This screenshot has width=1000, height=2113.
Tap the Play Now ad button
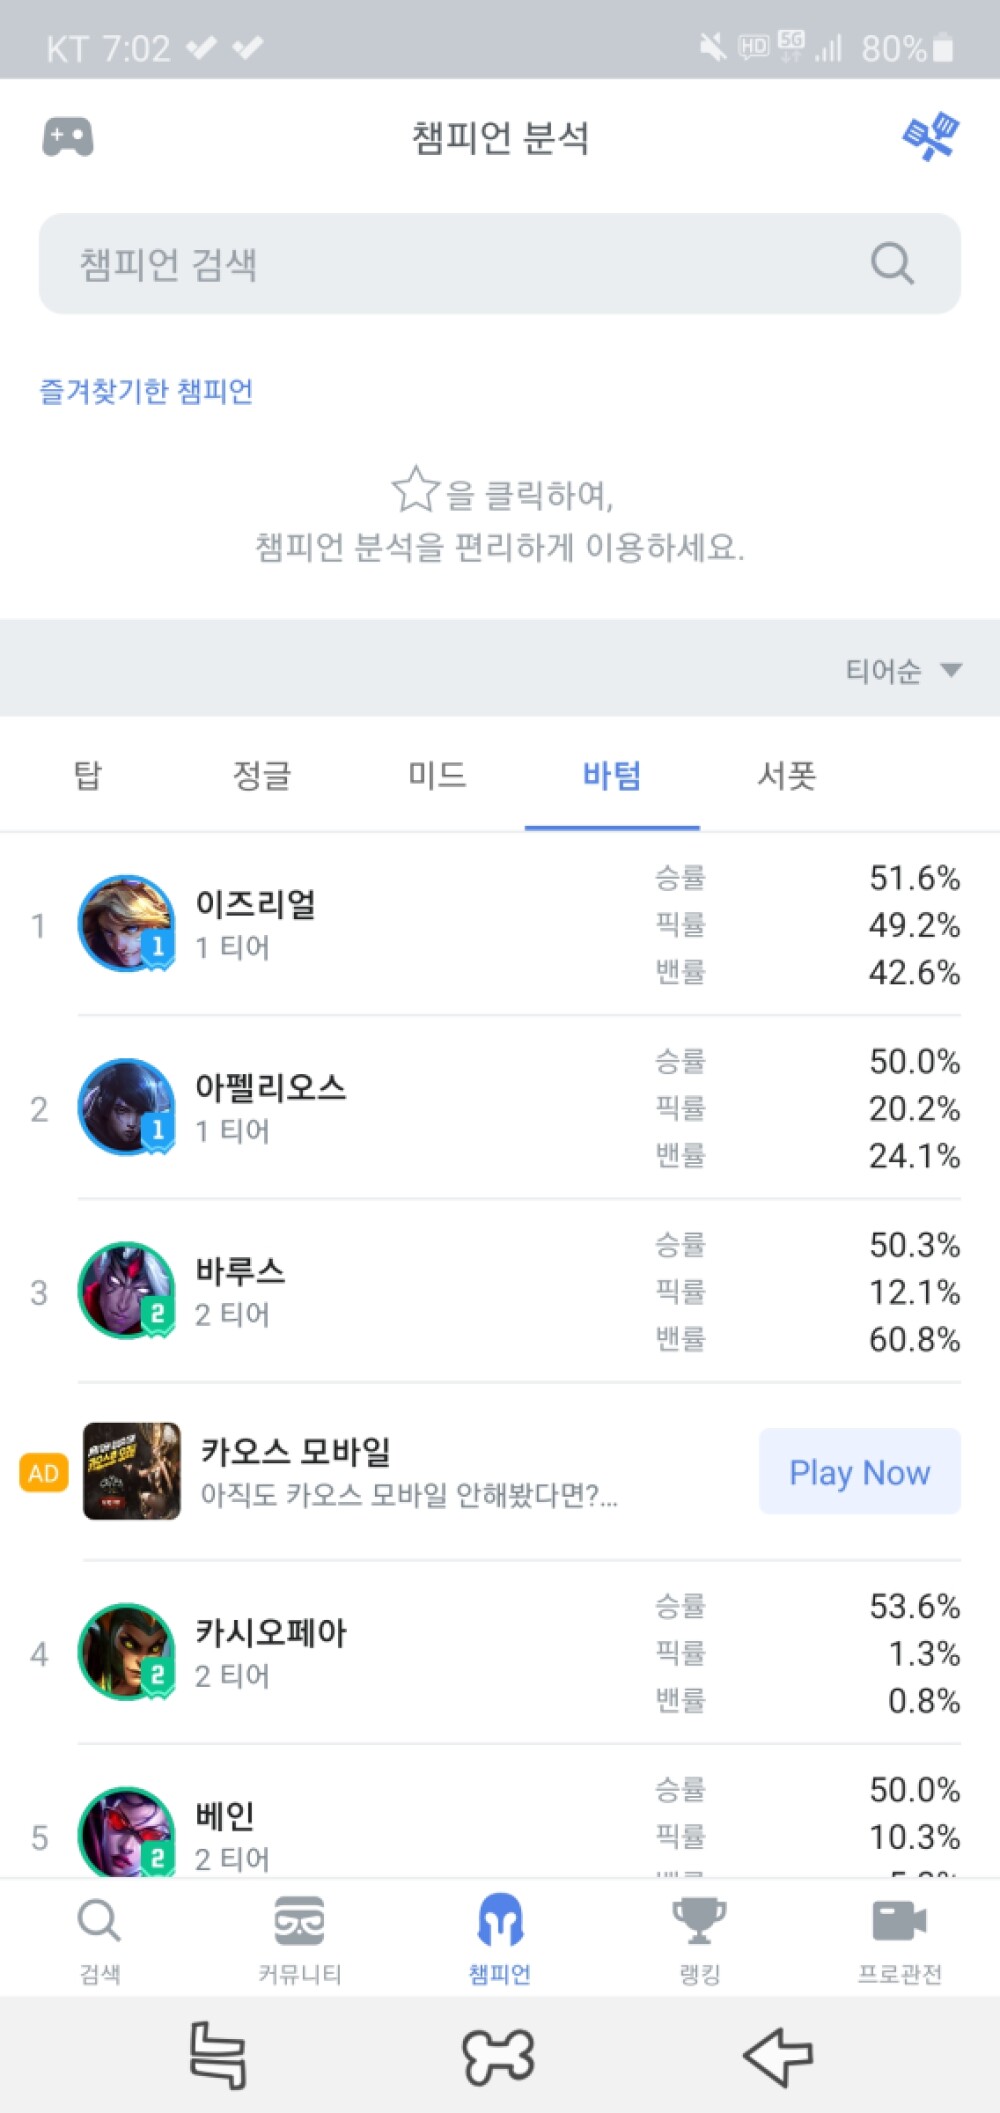point(860,1471)
